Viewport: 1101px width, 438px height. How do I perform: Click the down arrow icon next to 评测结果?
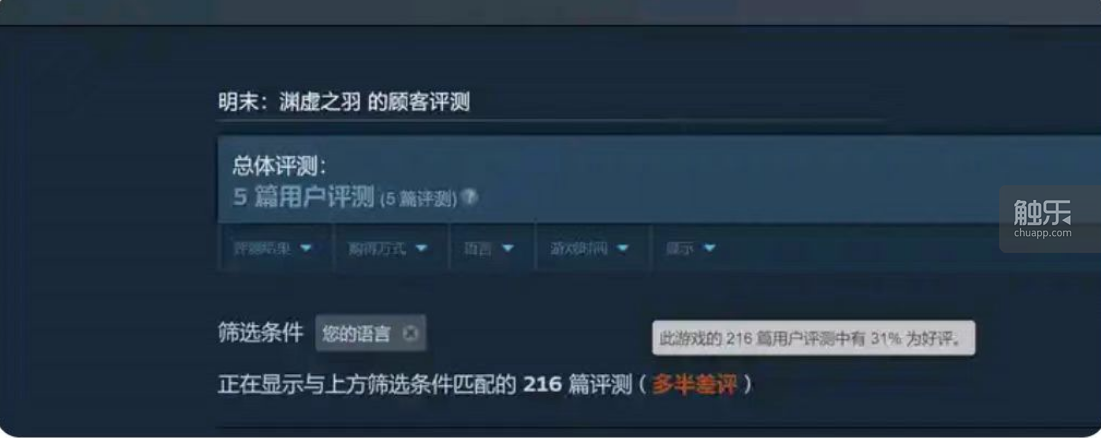tap(306, 248)
